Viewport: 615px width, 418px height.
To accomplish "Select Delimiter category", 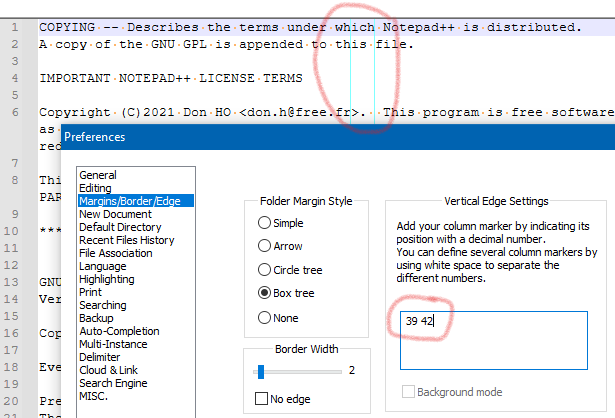I will [x=100, y=357].
